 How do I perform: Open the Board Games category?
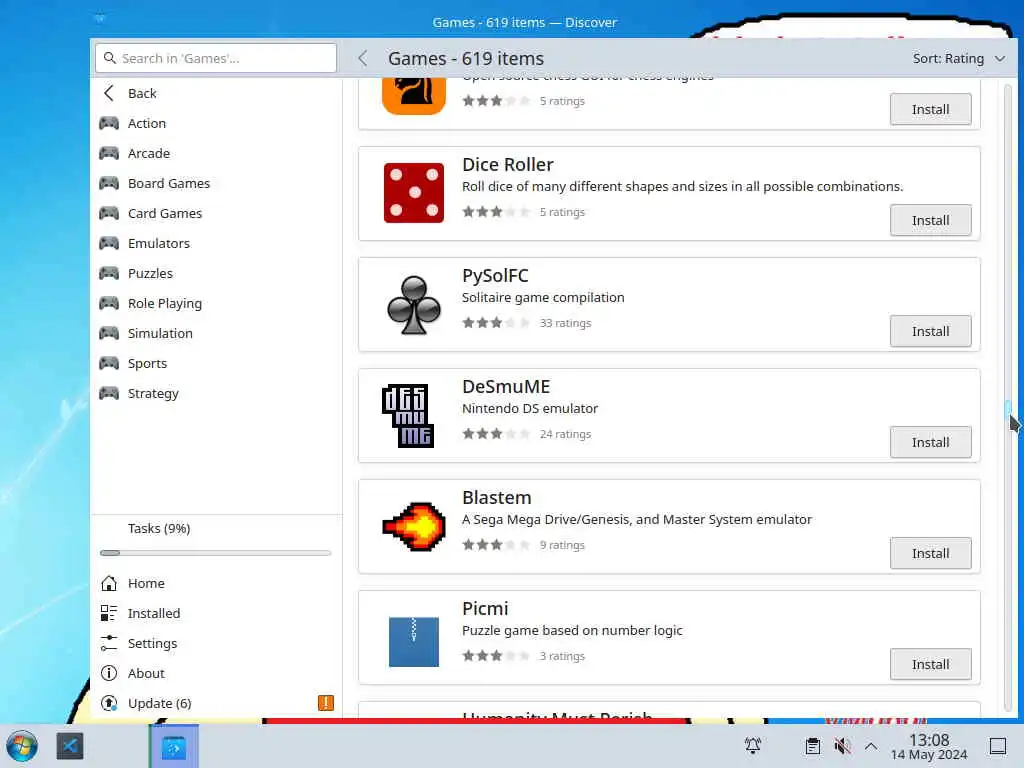[216, 184]
